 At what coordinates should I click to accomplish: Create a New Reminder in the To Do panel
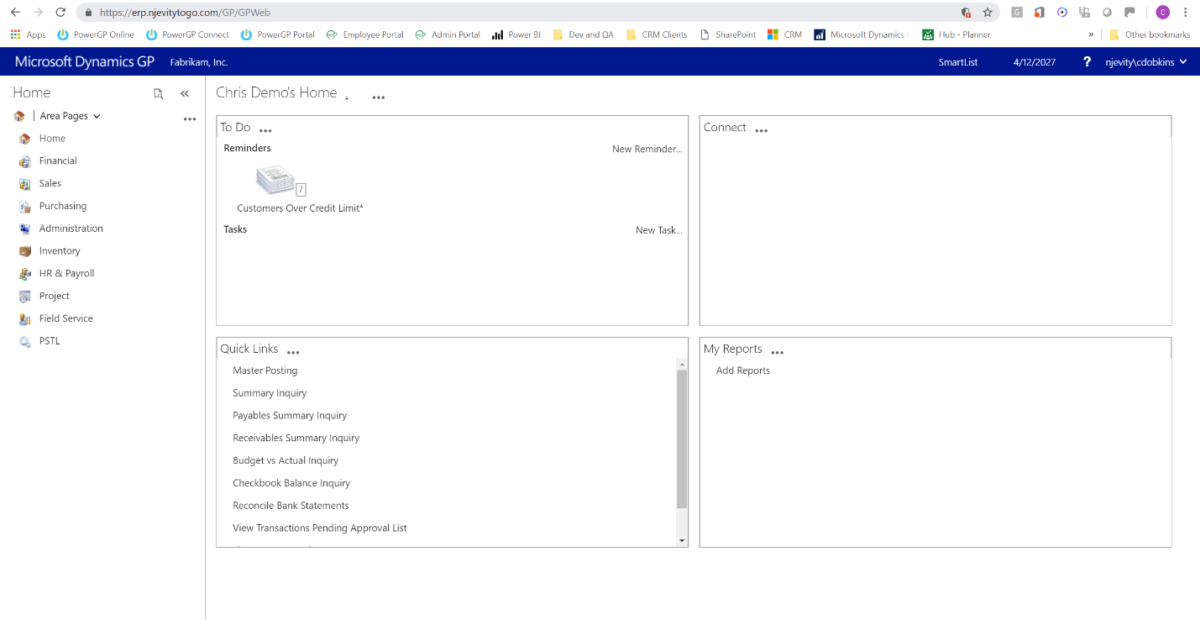click(649, 148)
